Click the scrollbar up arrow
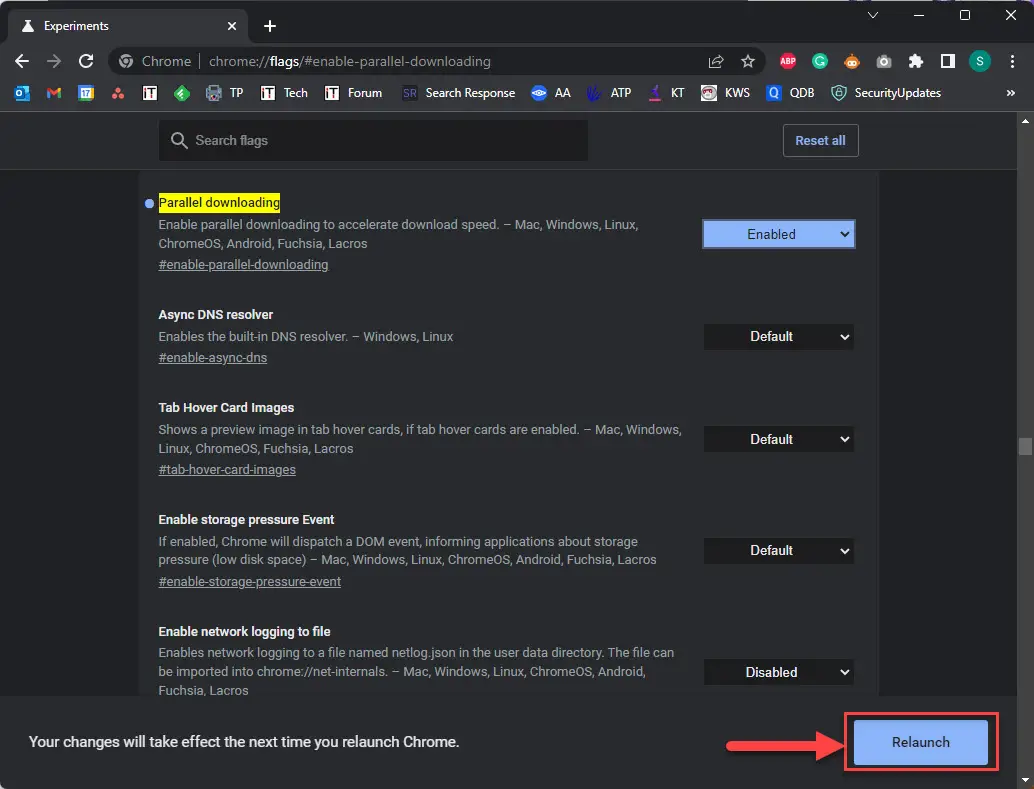This screenshot has height=789, width=1034. point(1025,121)
